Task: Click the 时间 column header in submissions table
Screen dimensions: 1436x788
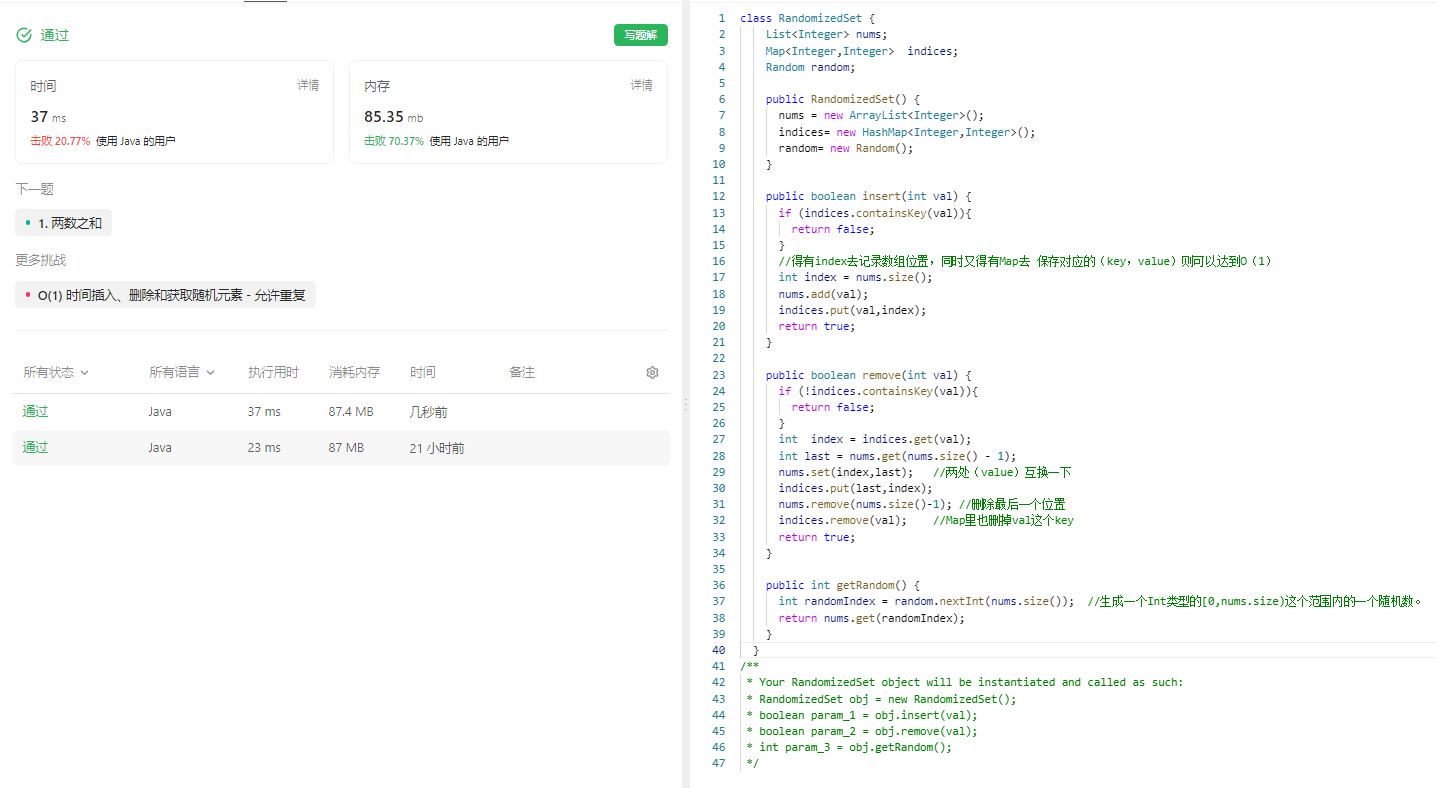Action: (x=422, y=372)
